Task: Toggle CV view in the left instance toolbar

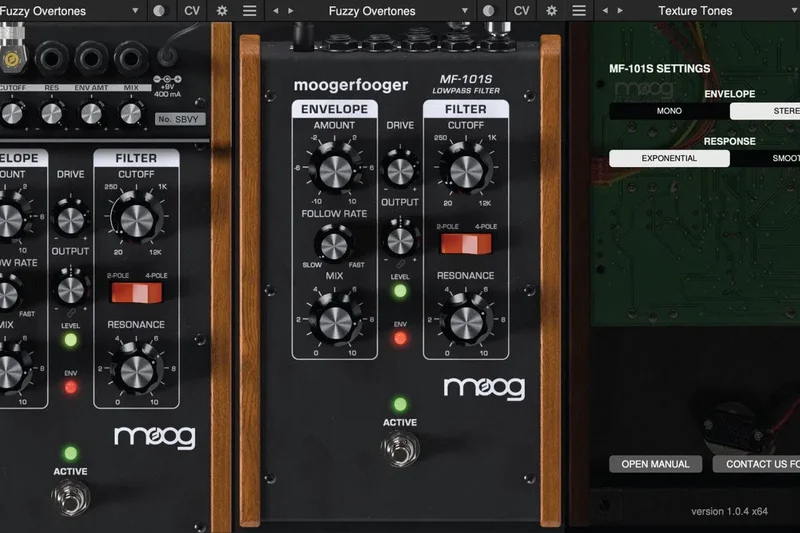Action: pyautogui.click(x=192, y=11)
